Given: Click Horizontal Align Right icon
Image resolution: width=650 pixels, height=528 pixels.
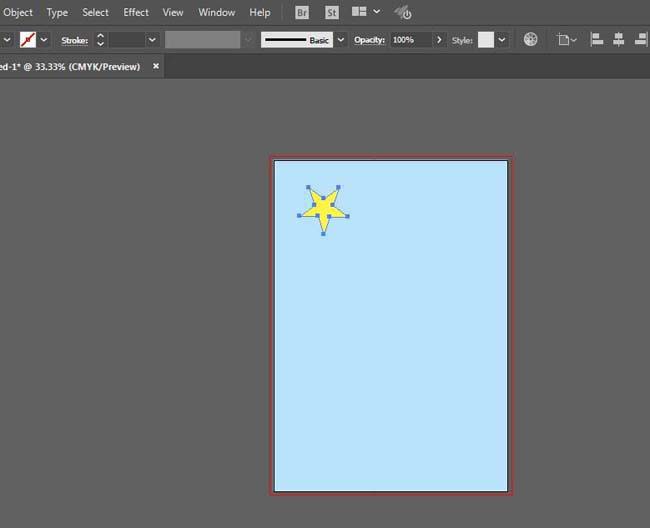Looking at the screenshot, I should [641, 40].
